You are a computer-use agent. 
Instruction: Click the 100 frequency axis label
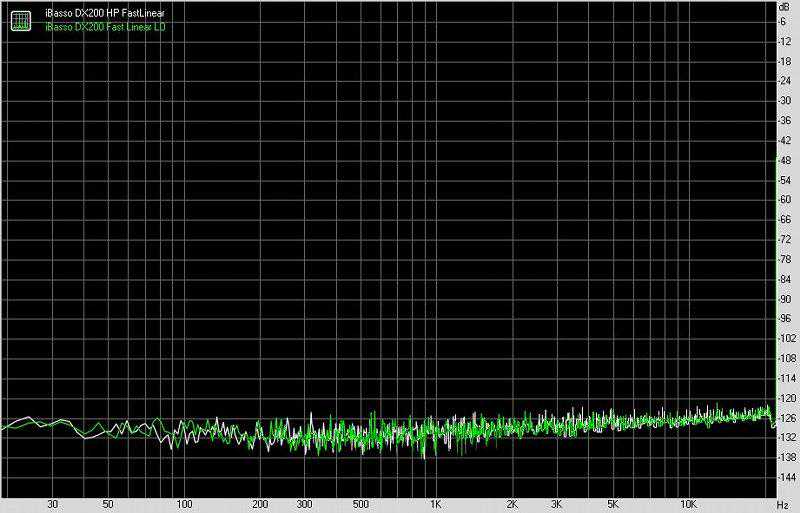[183, 505]
